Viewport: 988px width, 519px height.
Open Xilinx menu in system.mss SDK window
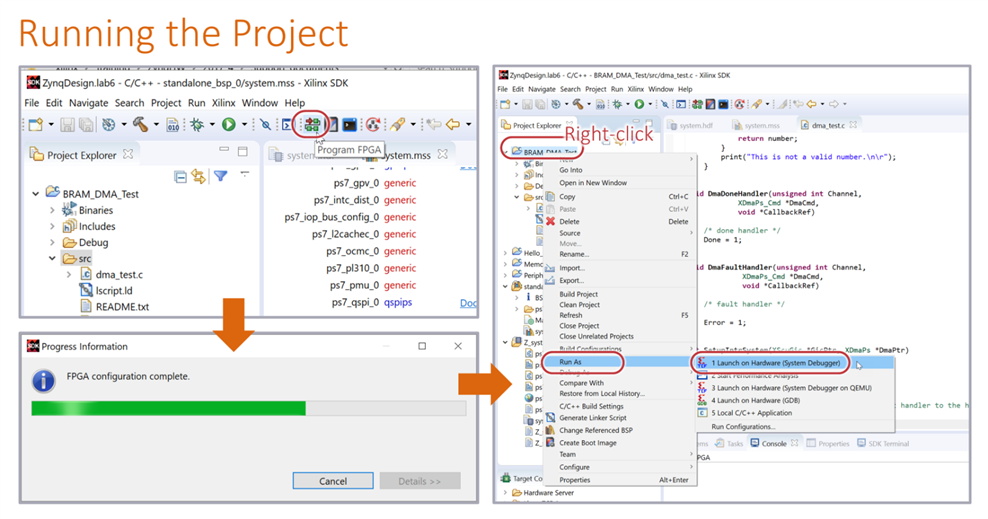pos(223,103)
